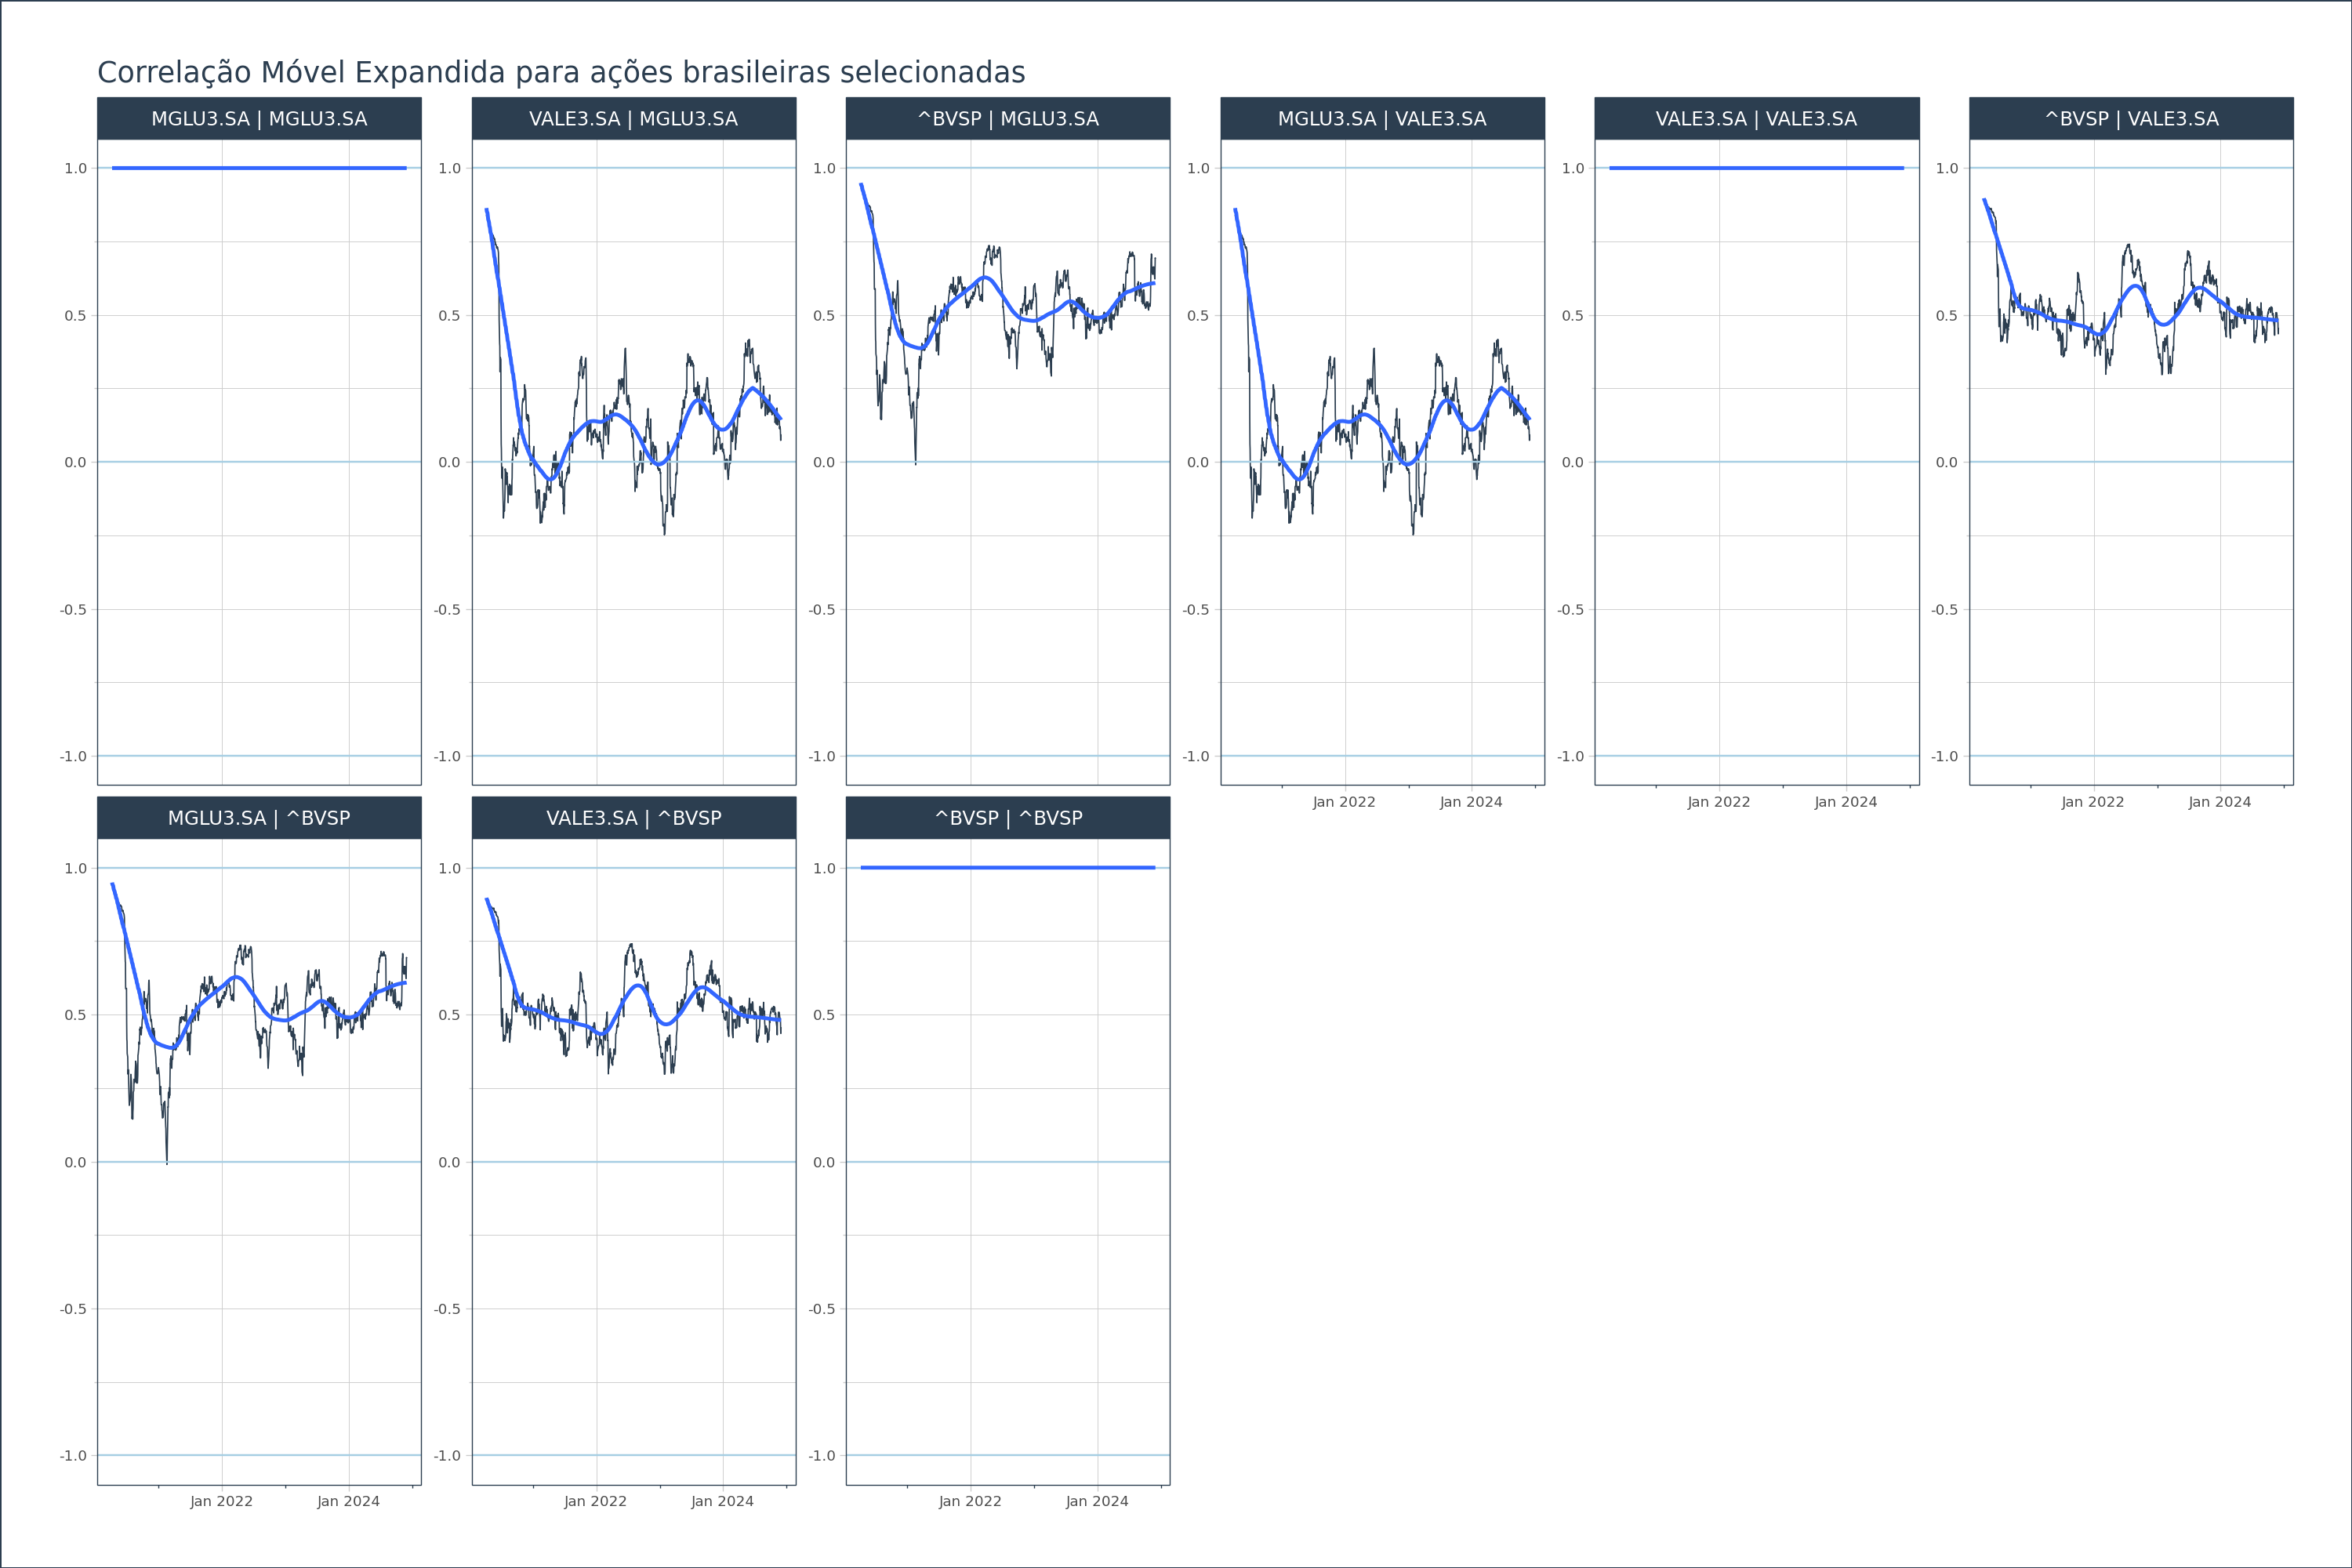Click the 'VALE3.SA | ^BVSP' panel header
Viewport: 2352px width, 1568px height.
tap(633, 818)
